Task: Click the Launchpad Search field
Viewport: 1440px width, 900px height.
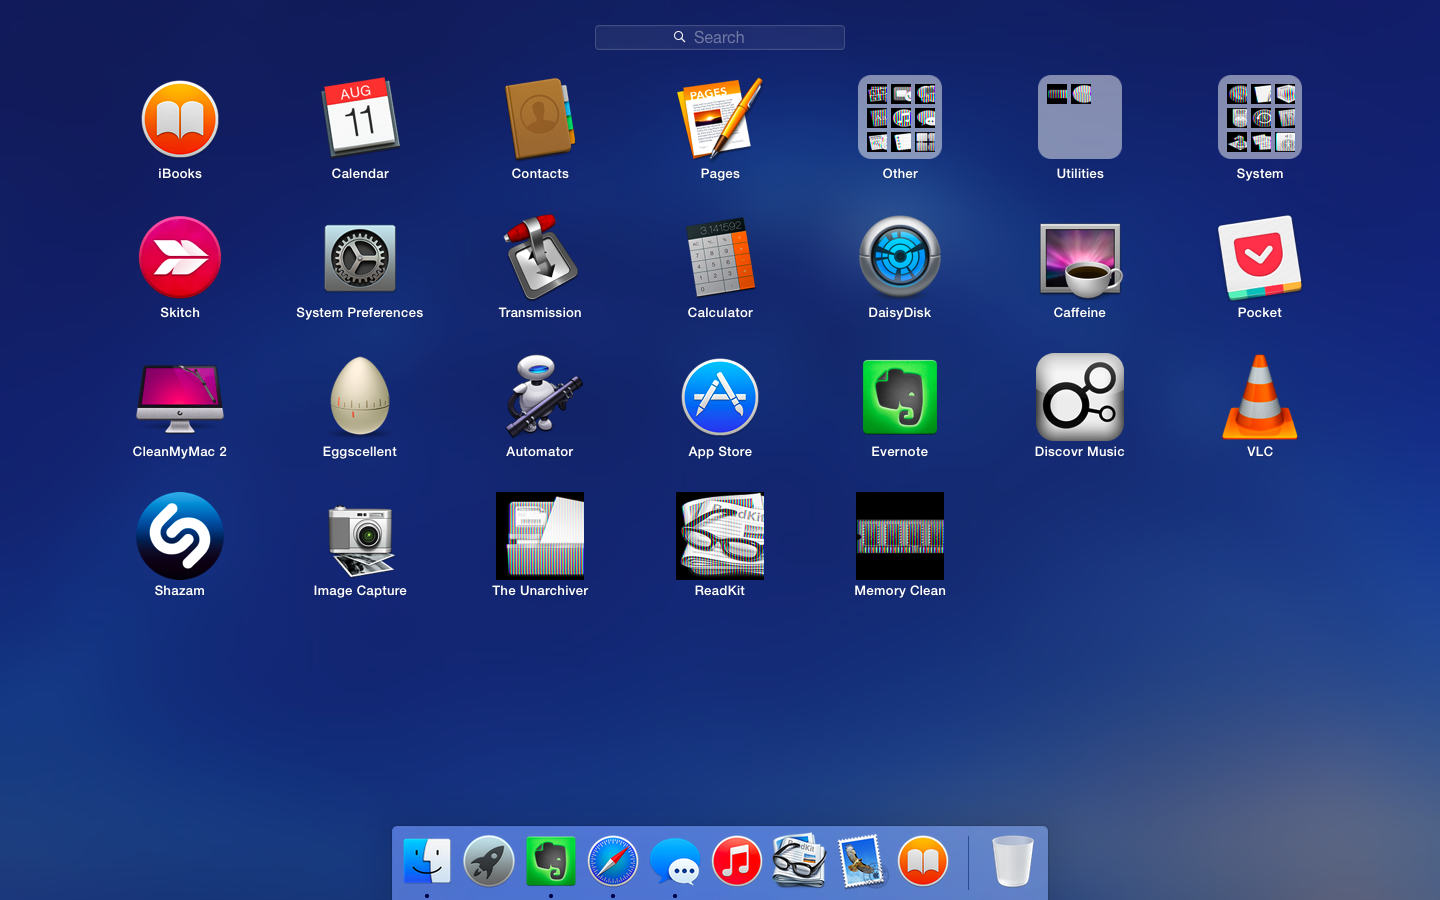Action: point(720,37)
